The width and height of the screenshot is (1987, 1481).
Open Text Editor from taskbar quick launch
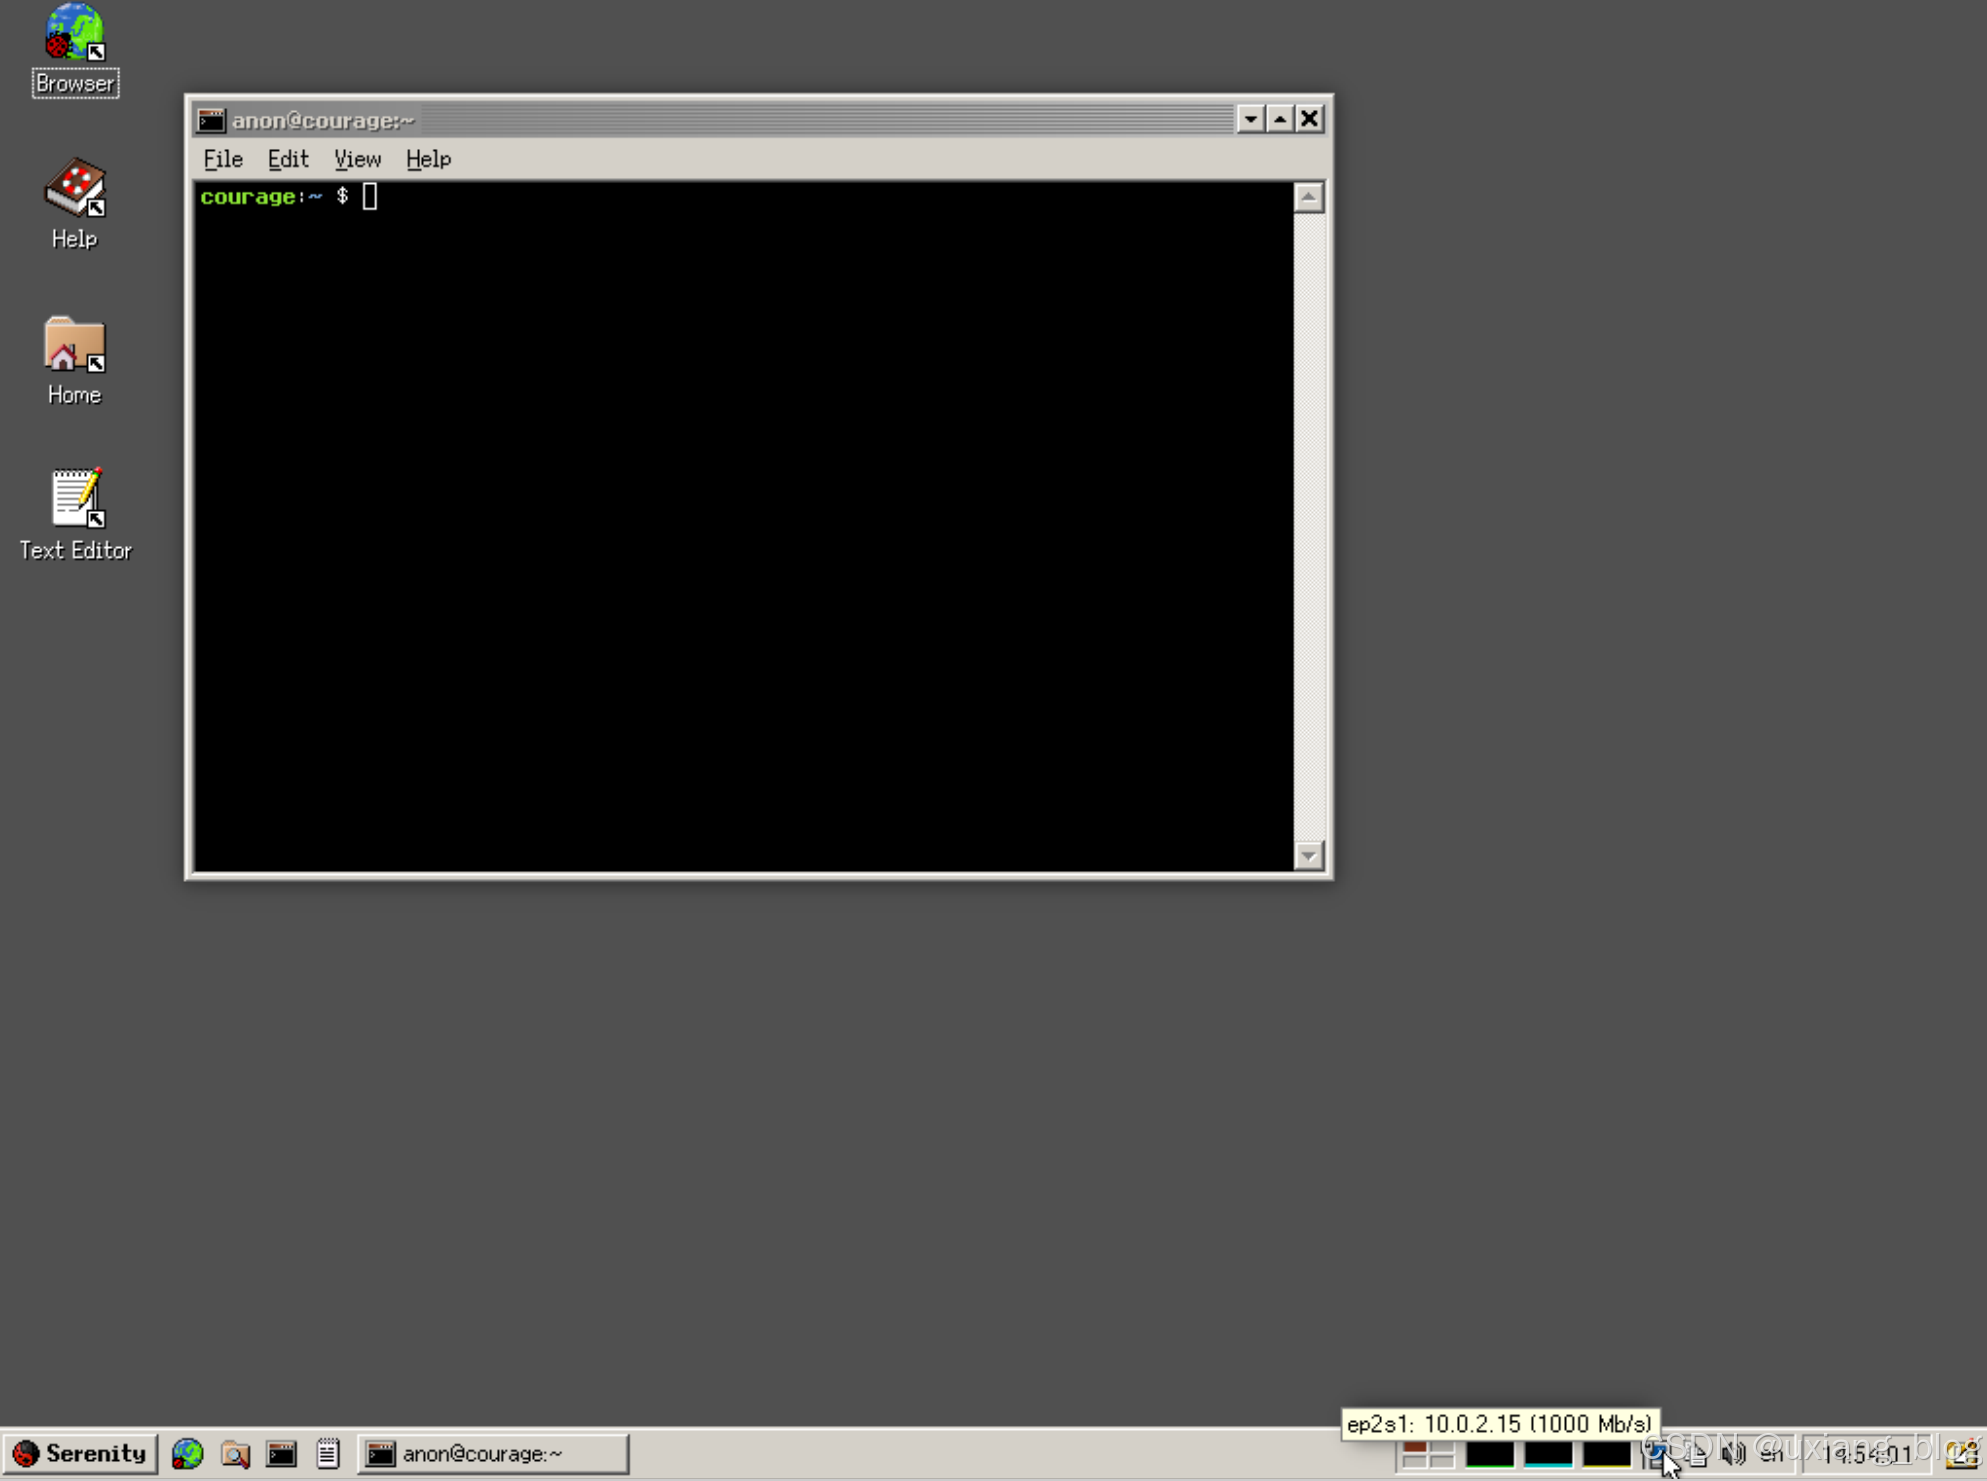coord(328,1453)
